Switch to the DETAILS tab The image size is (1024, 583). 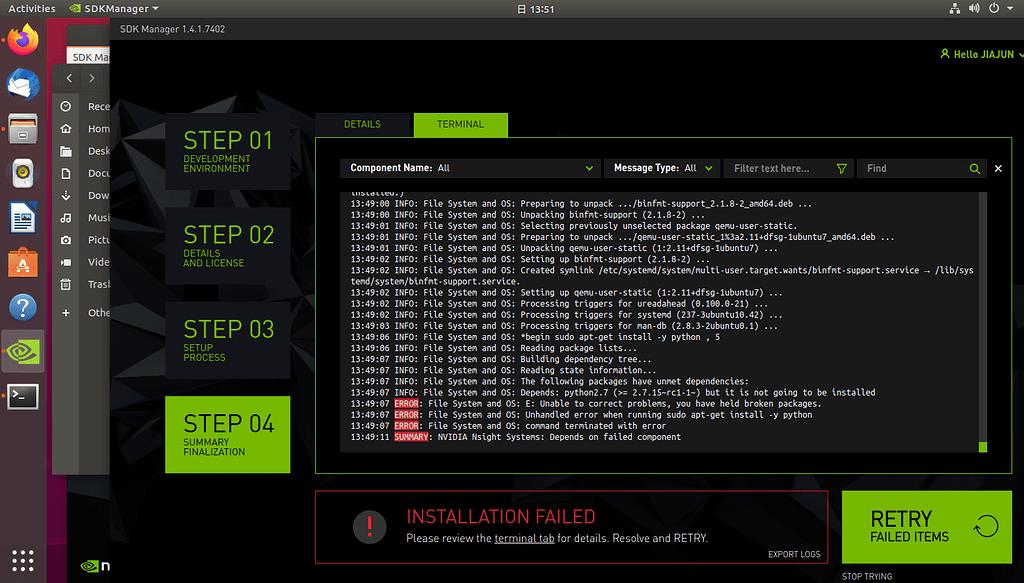click(362, 124)
